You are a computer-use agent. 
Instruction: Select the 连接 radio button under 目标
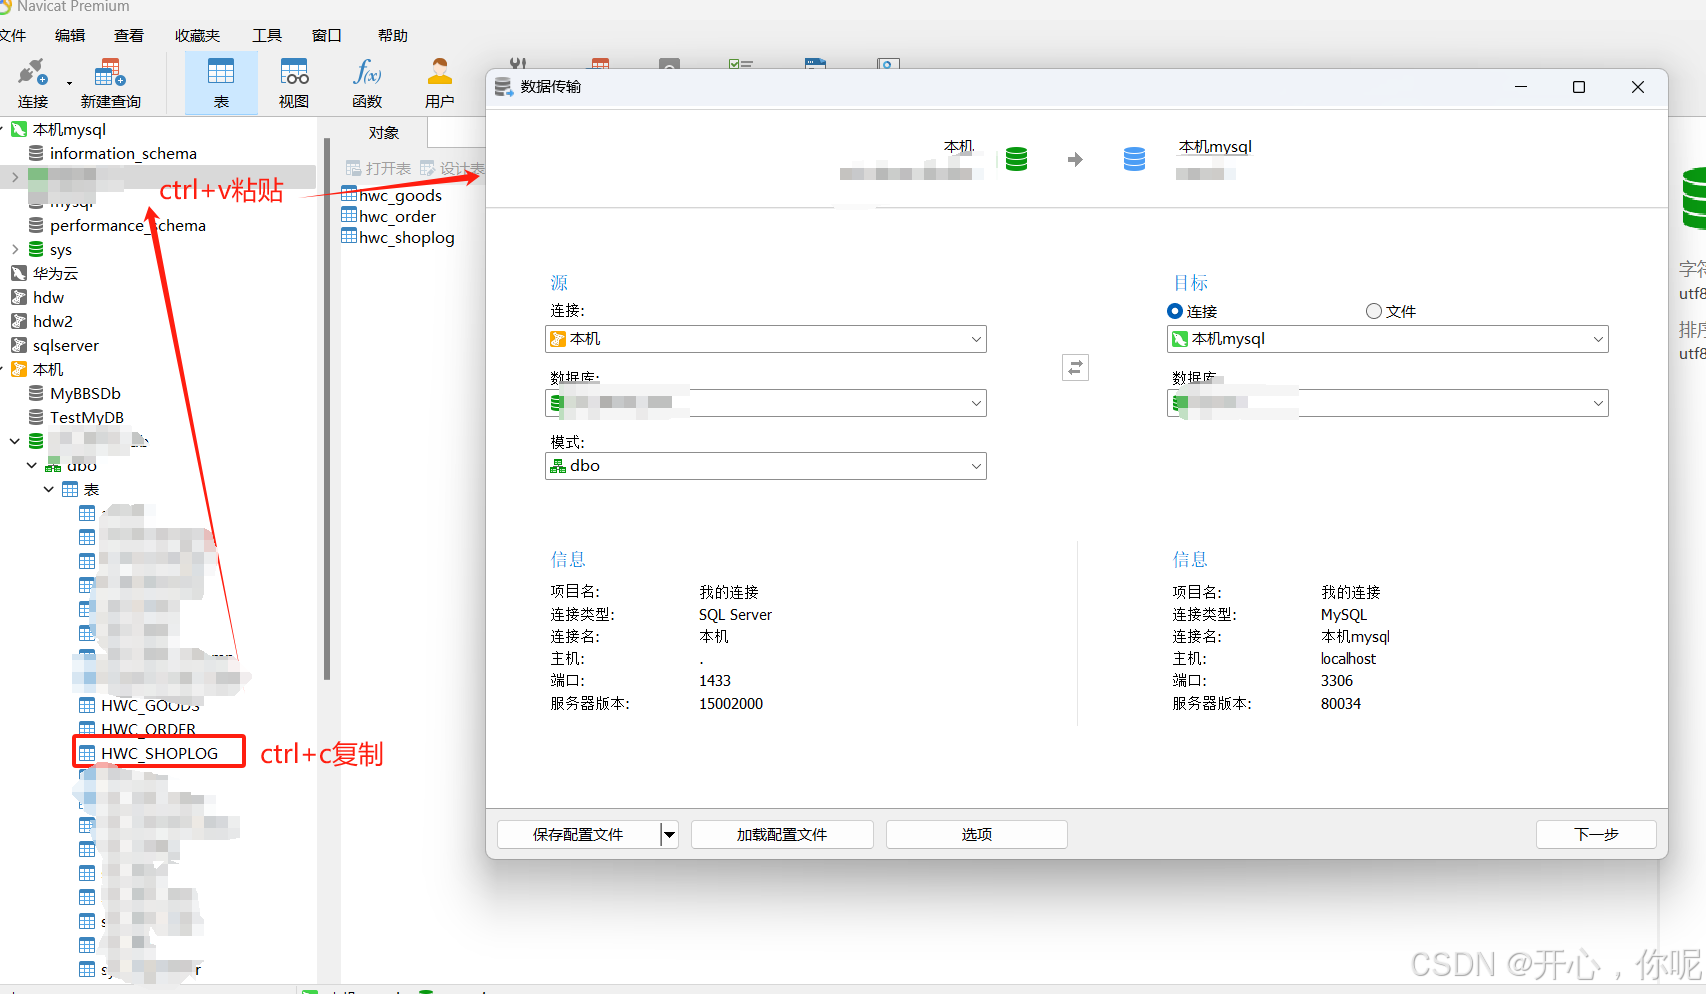pos(1175,311)
